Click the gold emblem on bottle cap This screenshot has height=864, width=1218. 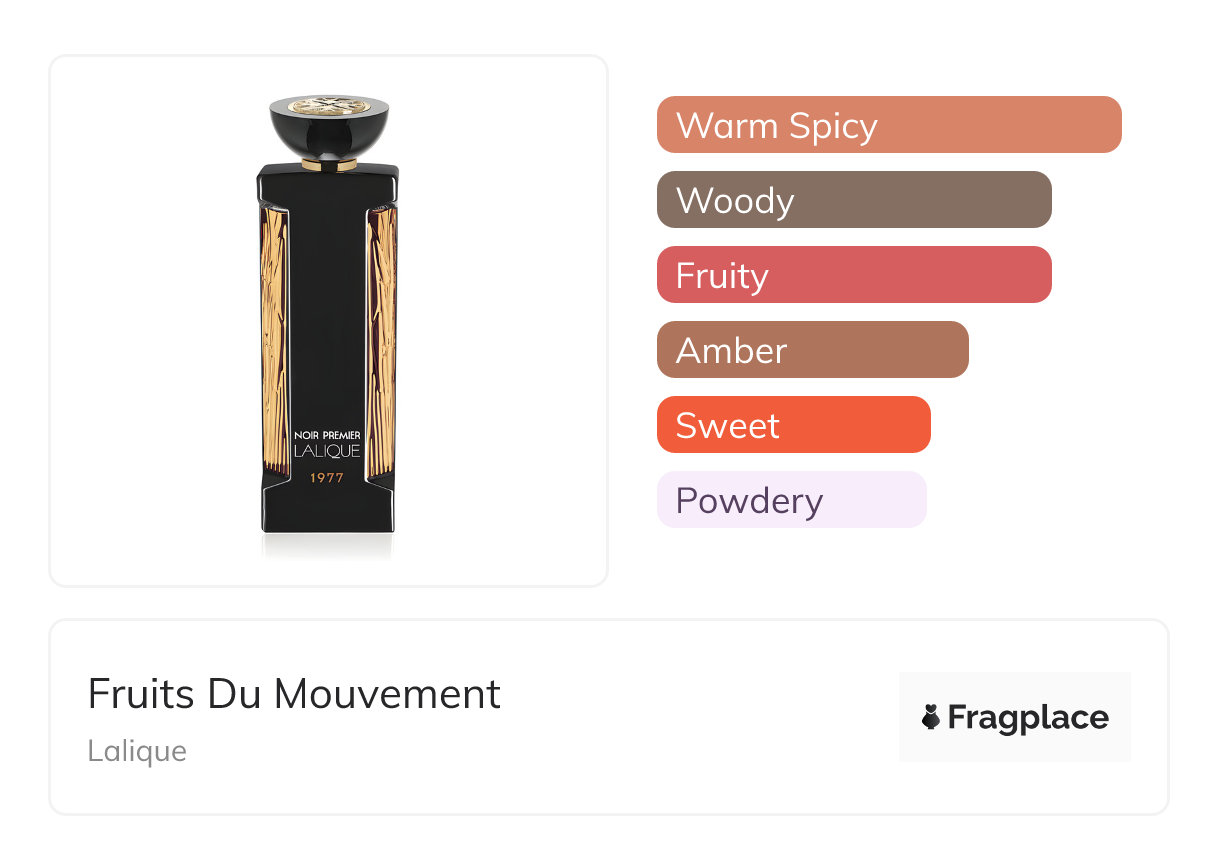tap(328, 105)
